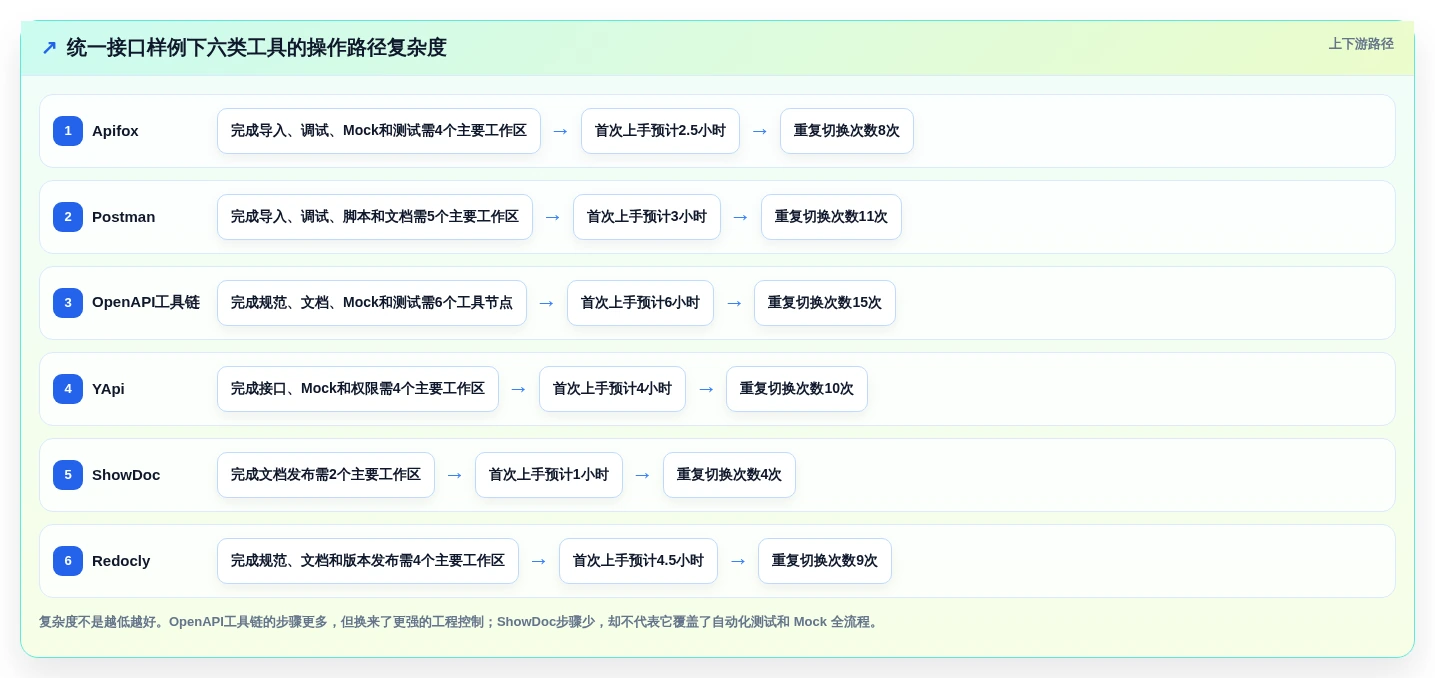Click the number 6 badge for Redocly
1435x678 pixels.
coord(68,561)
